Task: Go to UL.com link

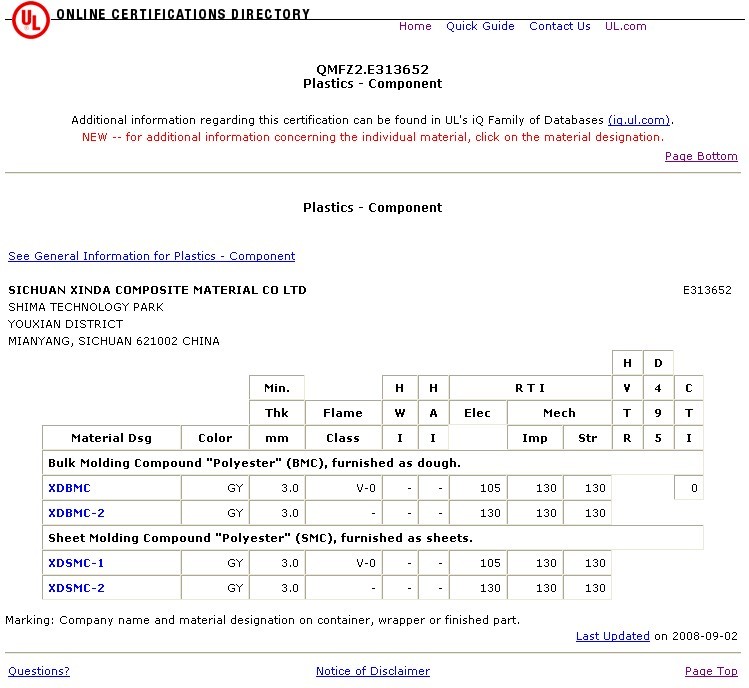Action: pyautogui.click(x=625, y=26)
